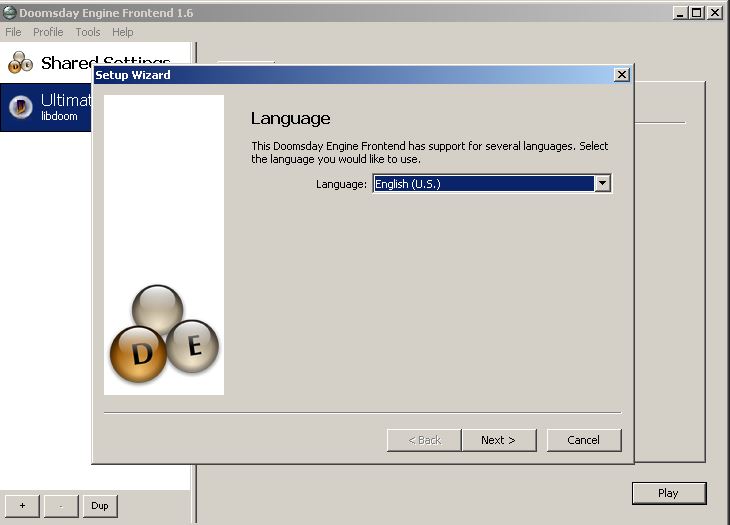Click the Doomsday Engine title bar icon
This screenshot has width=730, height=525.
[9, 13]
